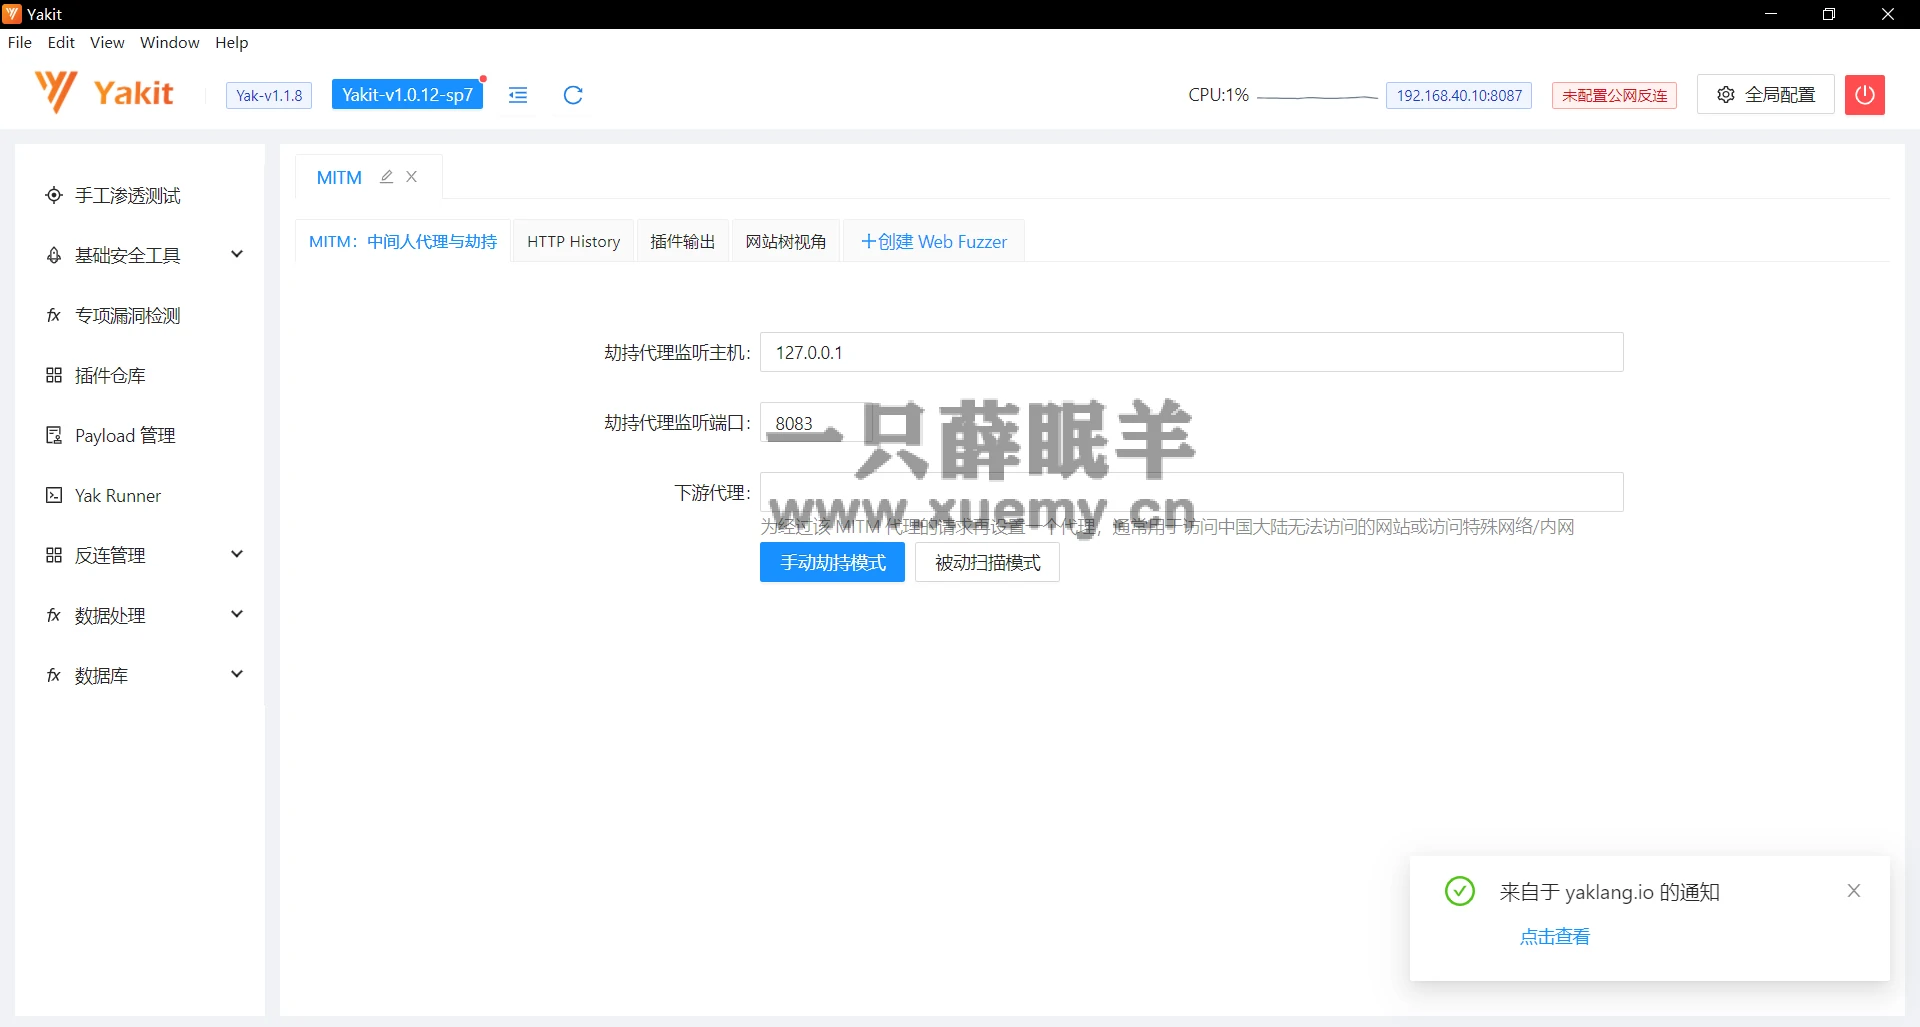The image size is (1920, 1027).
Task: Click 被动扫描模式 button
Action: (987, 562)
